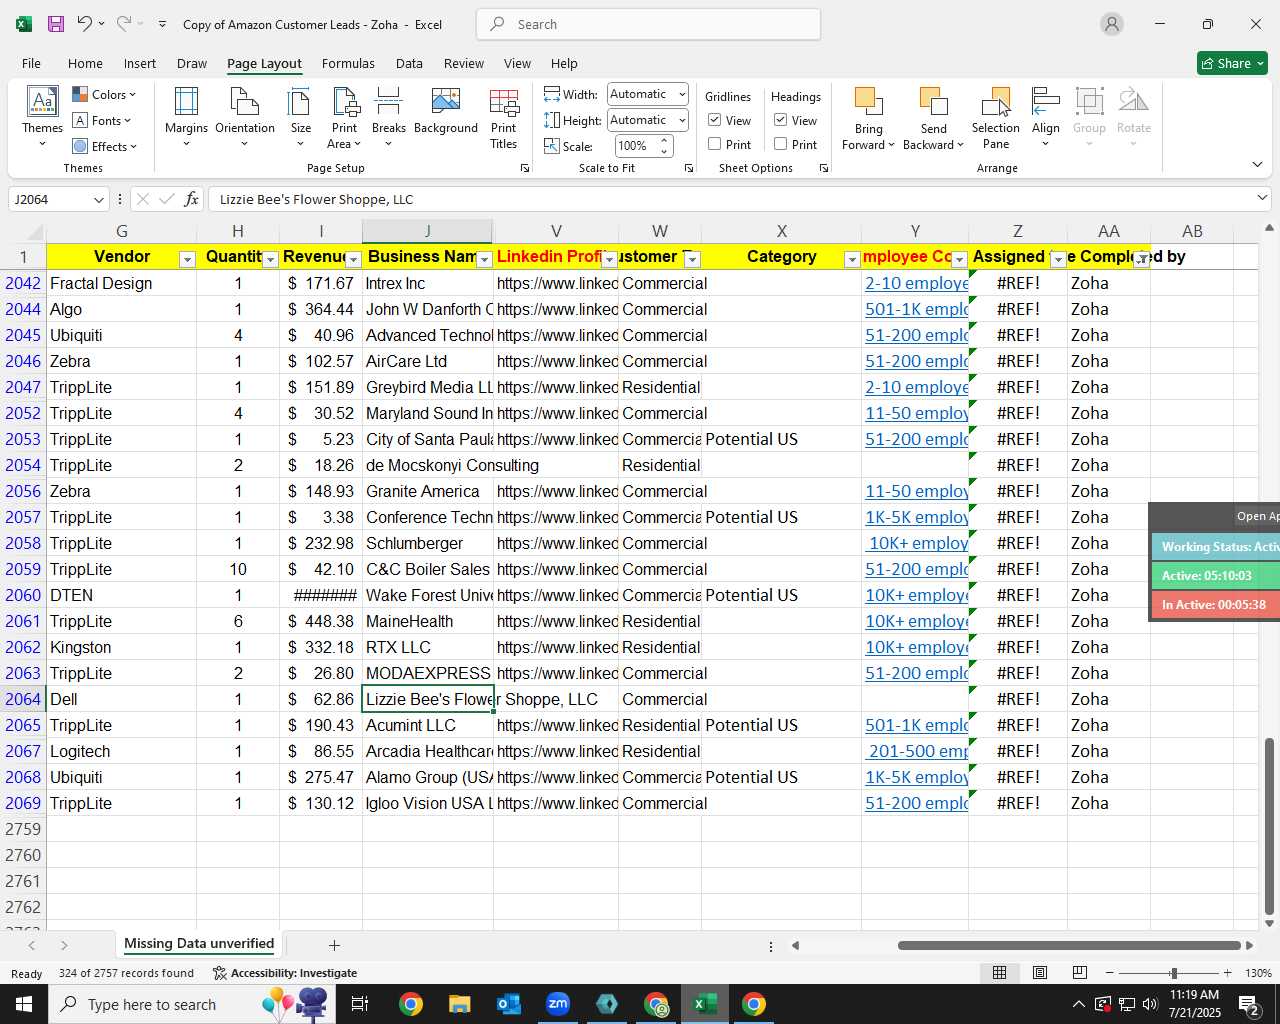Open the Margins options

click(x=186, y=118)
